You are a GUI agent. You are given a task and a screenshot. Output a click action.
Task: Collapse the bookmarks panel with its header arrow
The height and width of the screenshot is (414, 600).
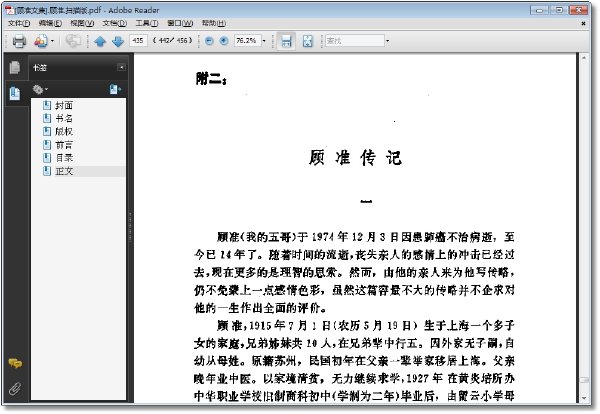point(121,67)
